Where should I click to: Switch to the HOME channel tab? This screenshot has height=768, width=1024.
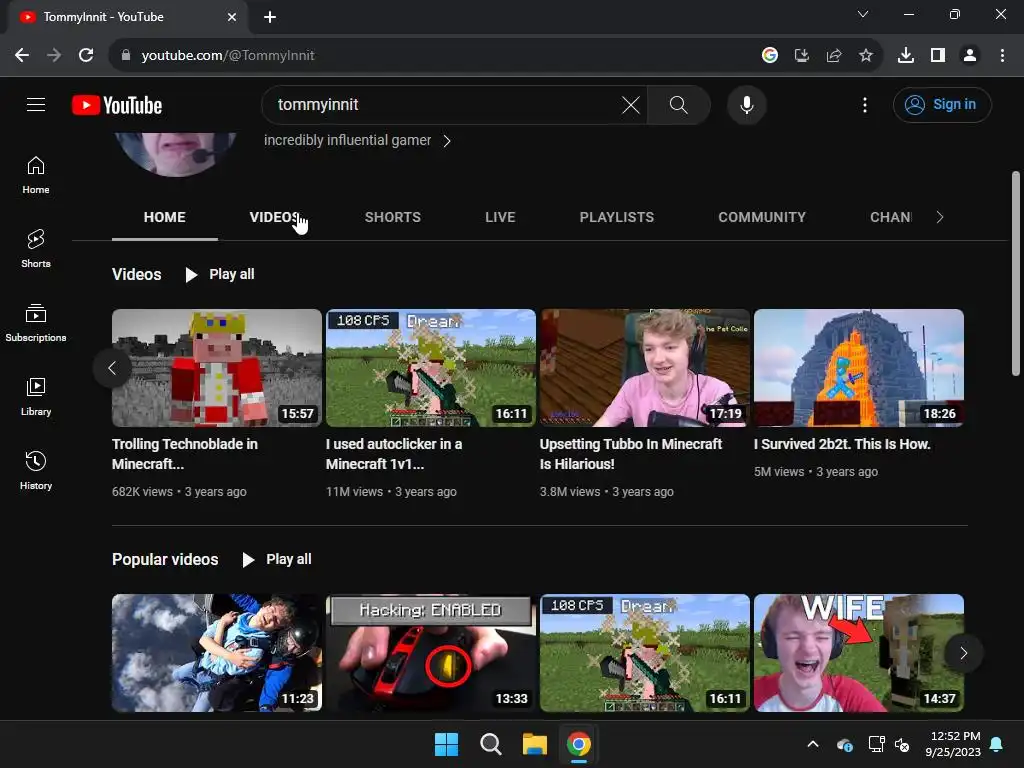165,217
